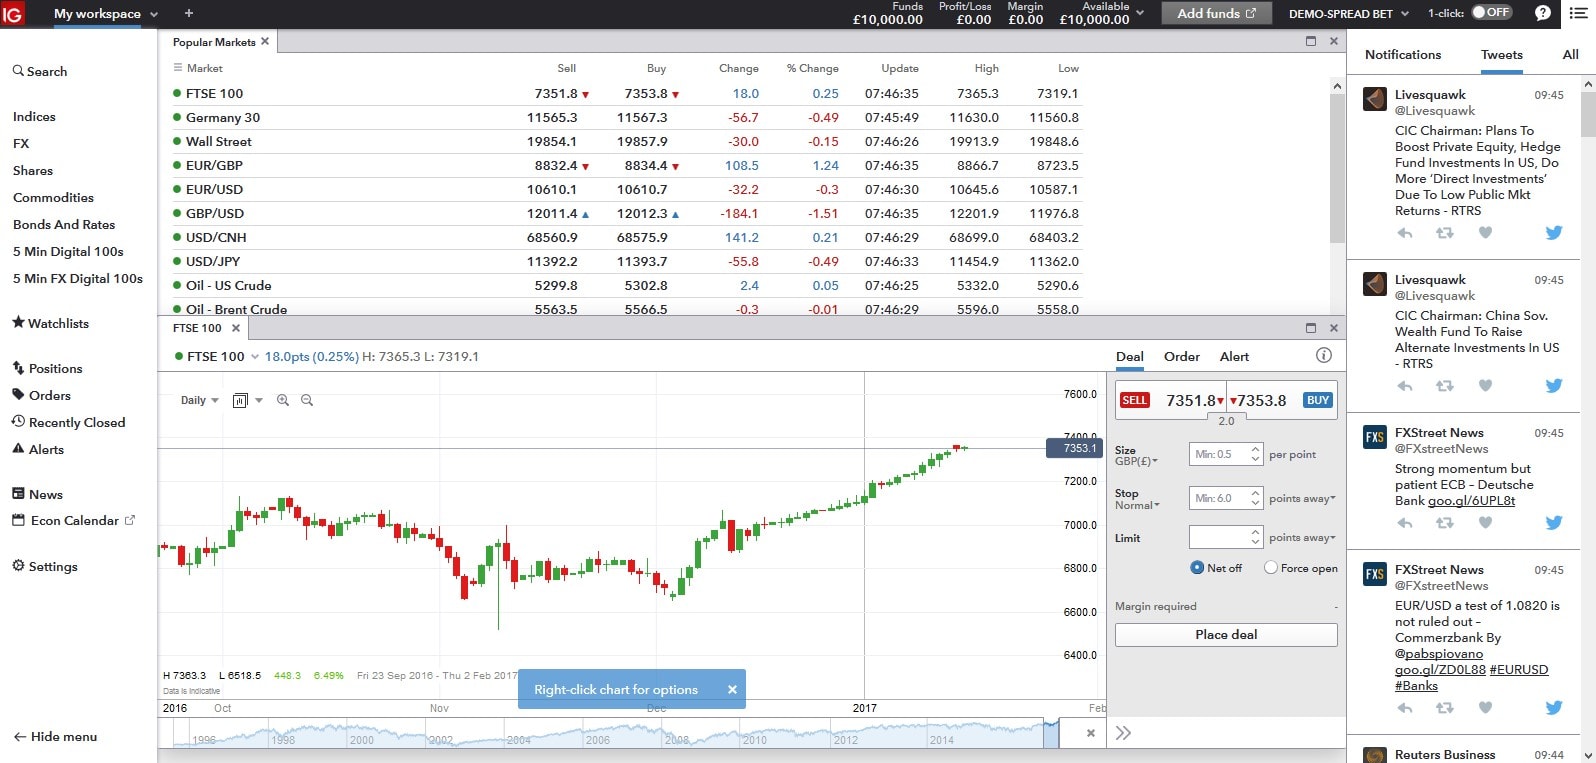Screen dimensions: 1596x763
Task: Expand the account balance dropdown arrow
Action: pyautogui.click(x=1141, y=13)
